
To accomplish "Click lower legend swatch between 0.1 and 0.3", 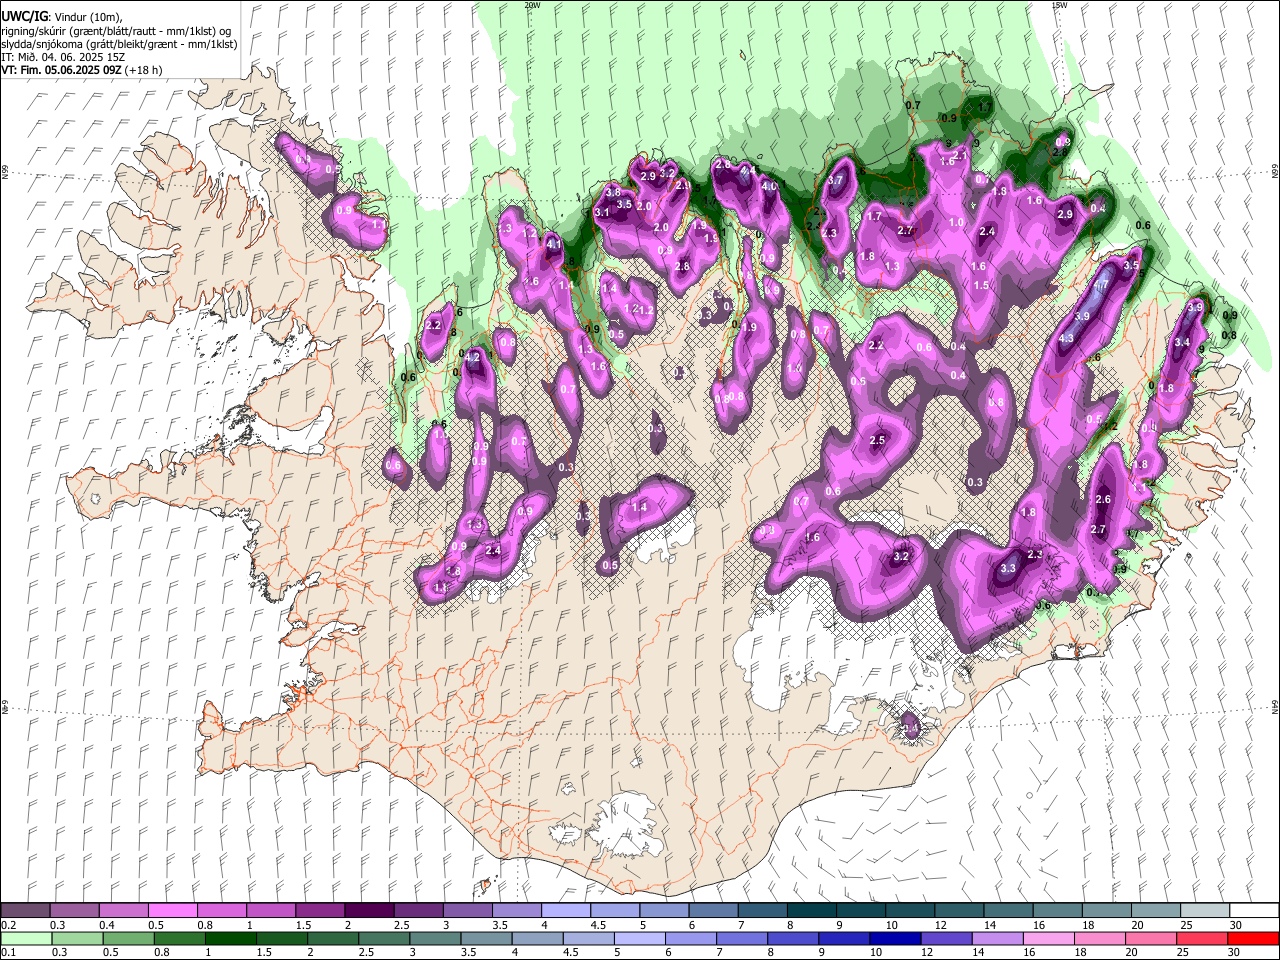I will point(26,938).
